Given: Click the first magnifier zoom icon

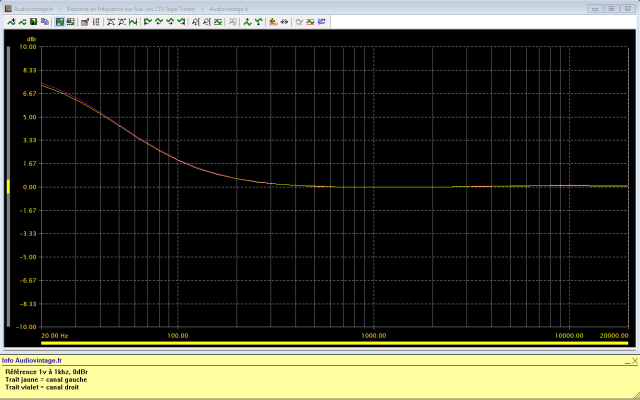Looking at the screenshot, I should pos(196,22).
